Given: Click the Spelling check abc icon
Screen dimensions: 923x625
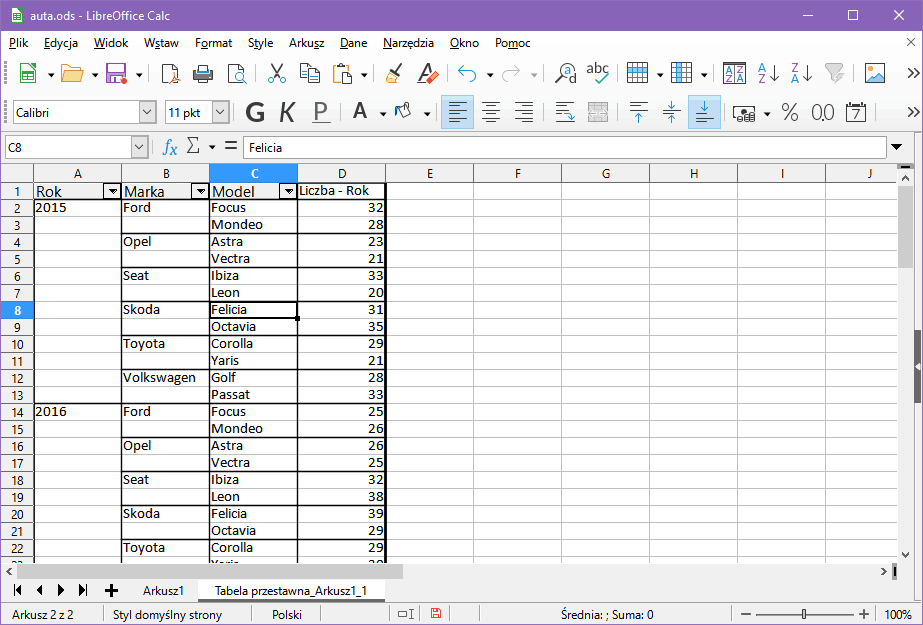Looking at the screenshot, I should coord(598,74).
